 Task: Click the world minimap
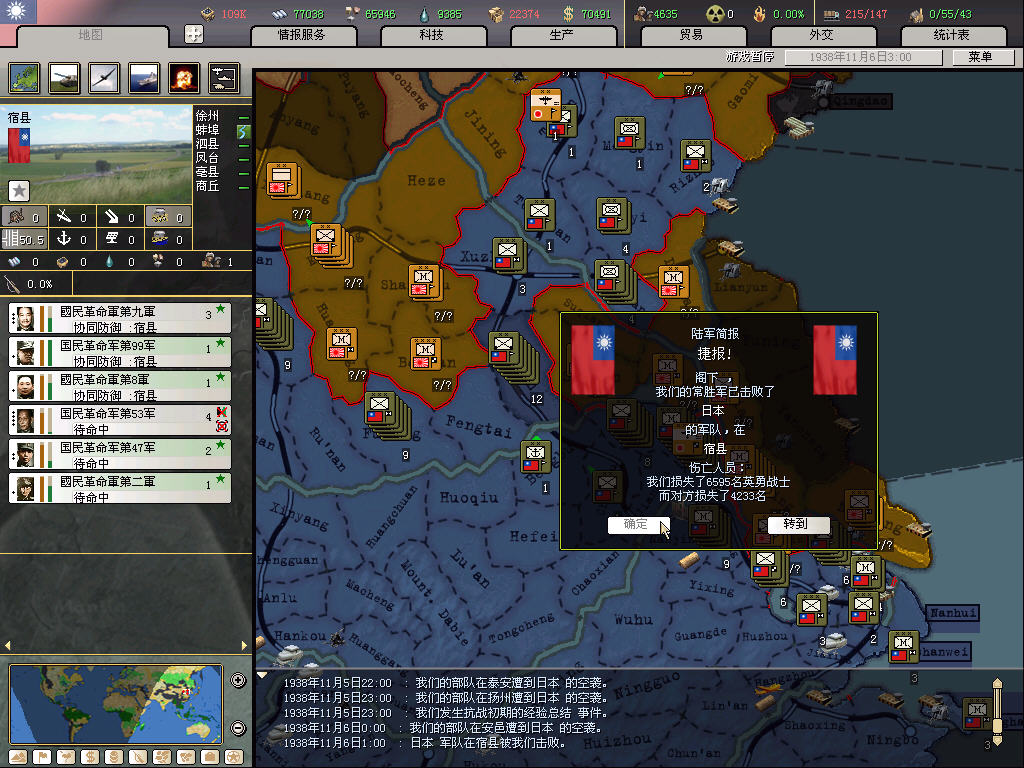coord(116,704)
